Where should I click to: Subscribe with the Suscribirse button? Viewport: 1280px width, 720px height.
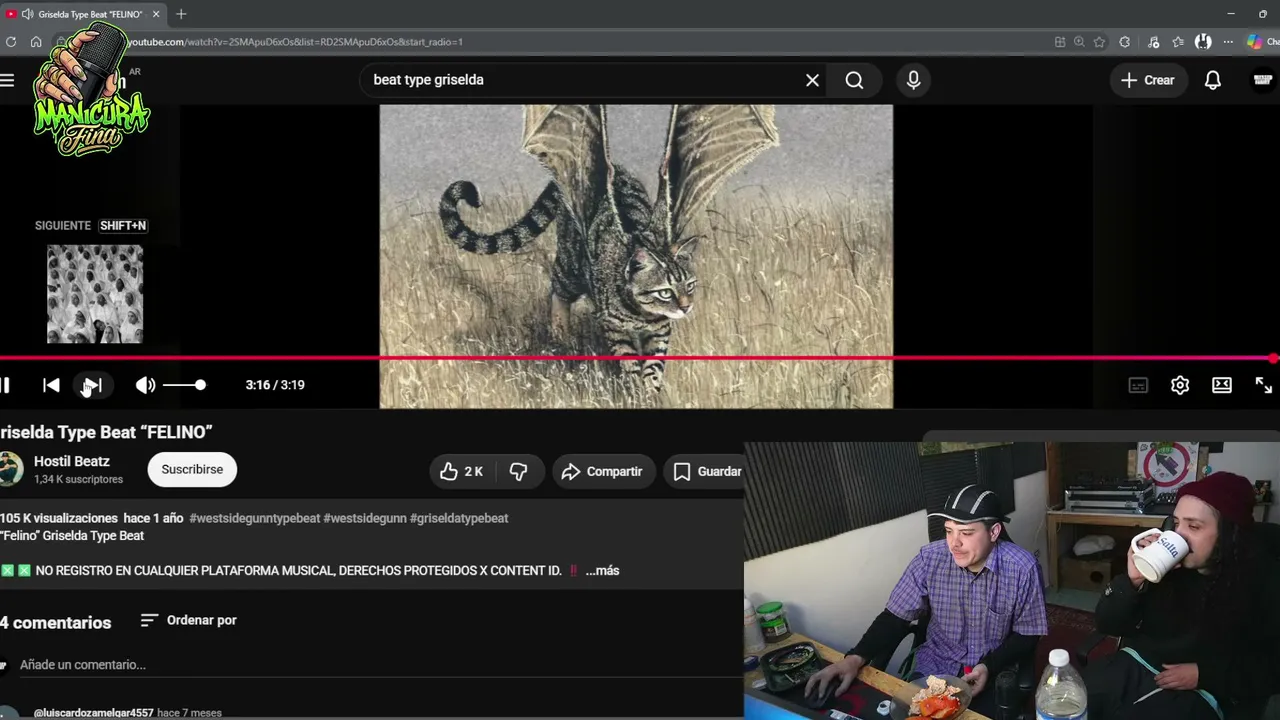click(192, 469)
